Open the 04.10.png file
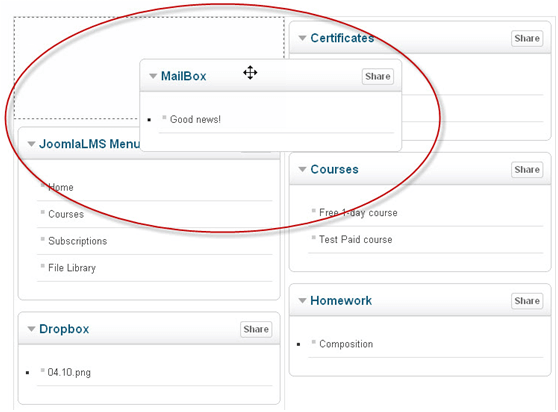 coord(69,373)
